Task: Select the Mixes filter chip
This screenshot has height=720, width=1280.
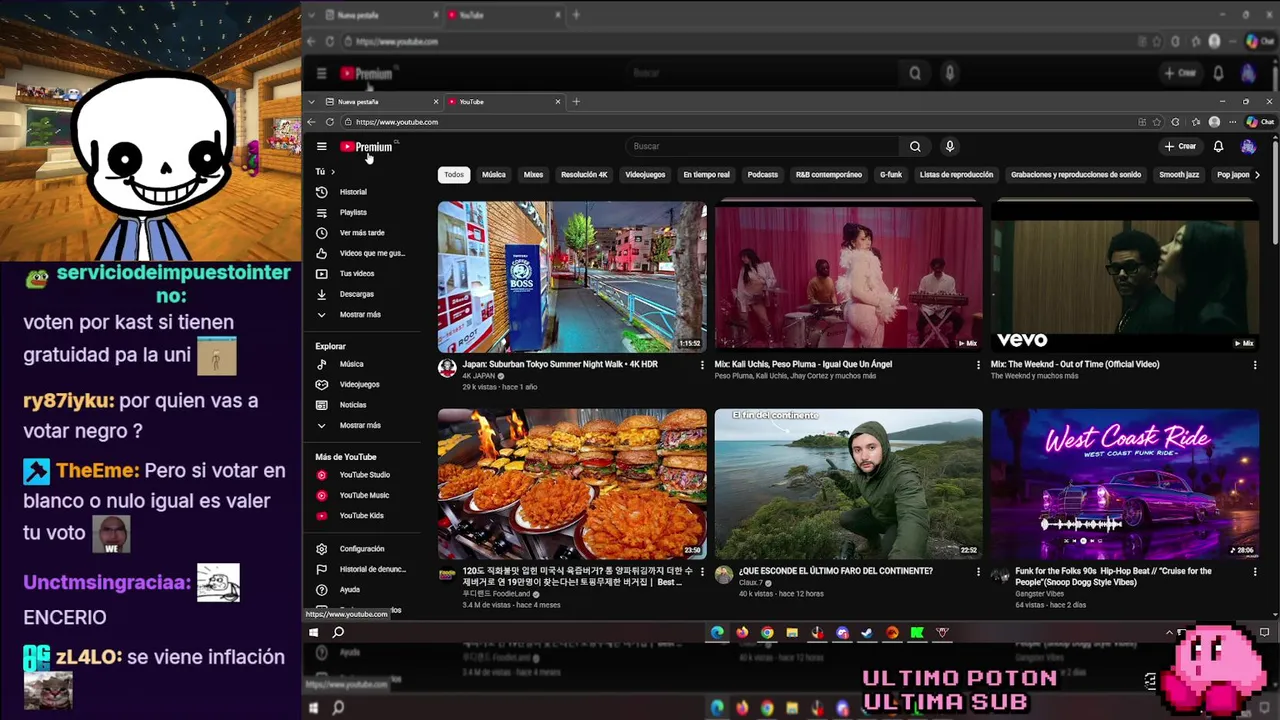Action: pyautogui.click(x=533, y=175)
